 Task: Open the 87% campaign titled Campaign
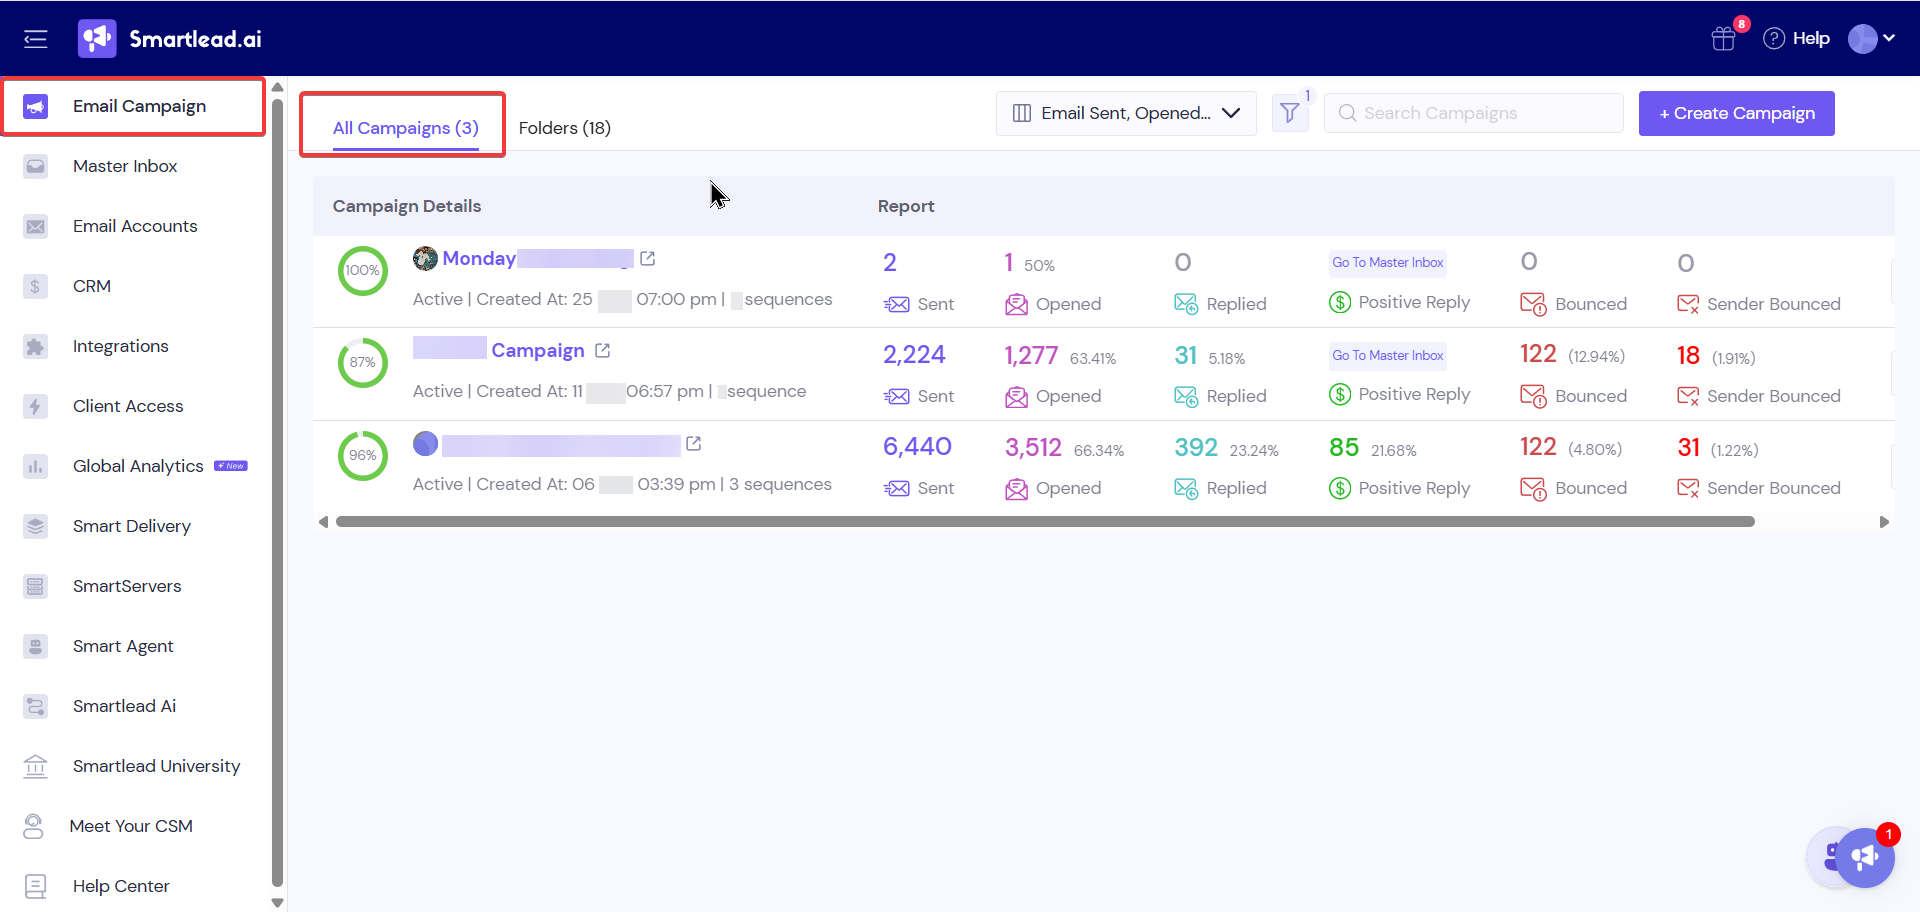(499, 350)
